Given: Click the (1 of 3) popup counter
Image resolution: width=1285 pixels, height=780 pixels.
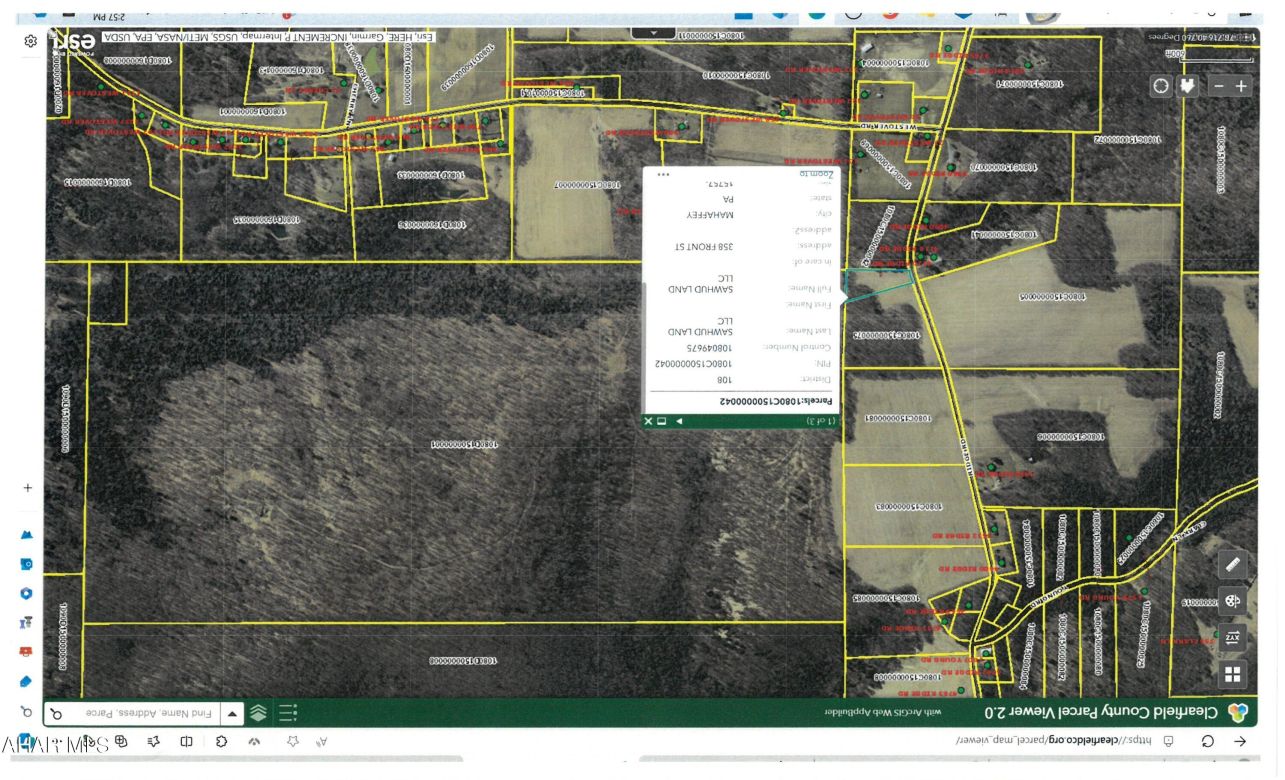Looking at the screenshot, I should (819, 422).
